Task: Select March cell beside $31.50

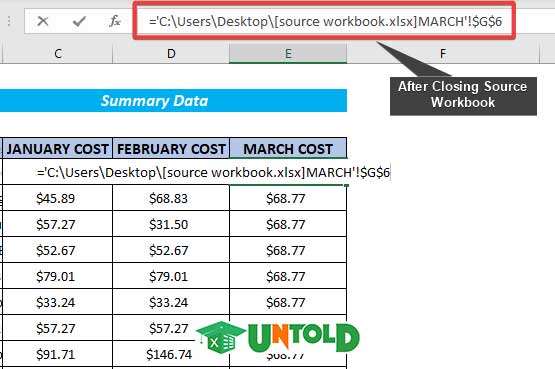Action: pyautogui.click(x=288, y=224)
